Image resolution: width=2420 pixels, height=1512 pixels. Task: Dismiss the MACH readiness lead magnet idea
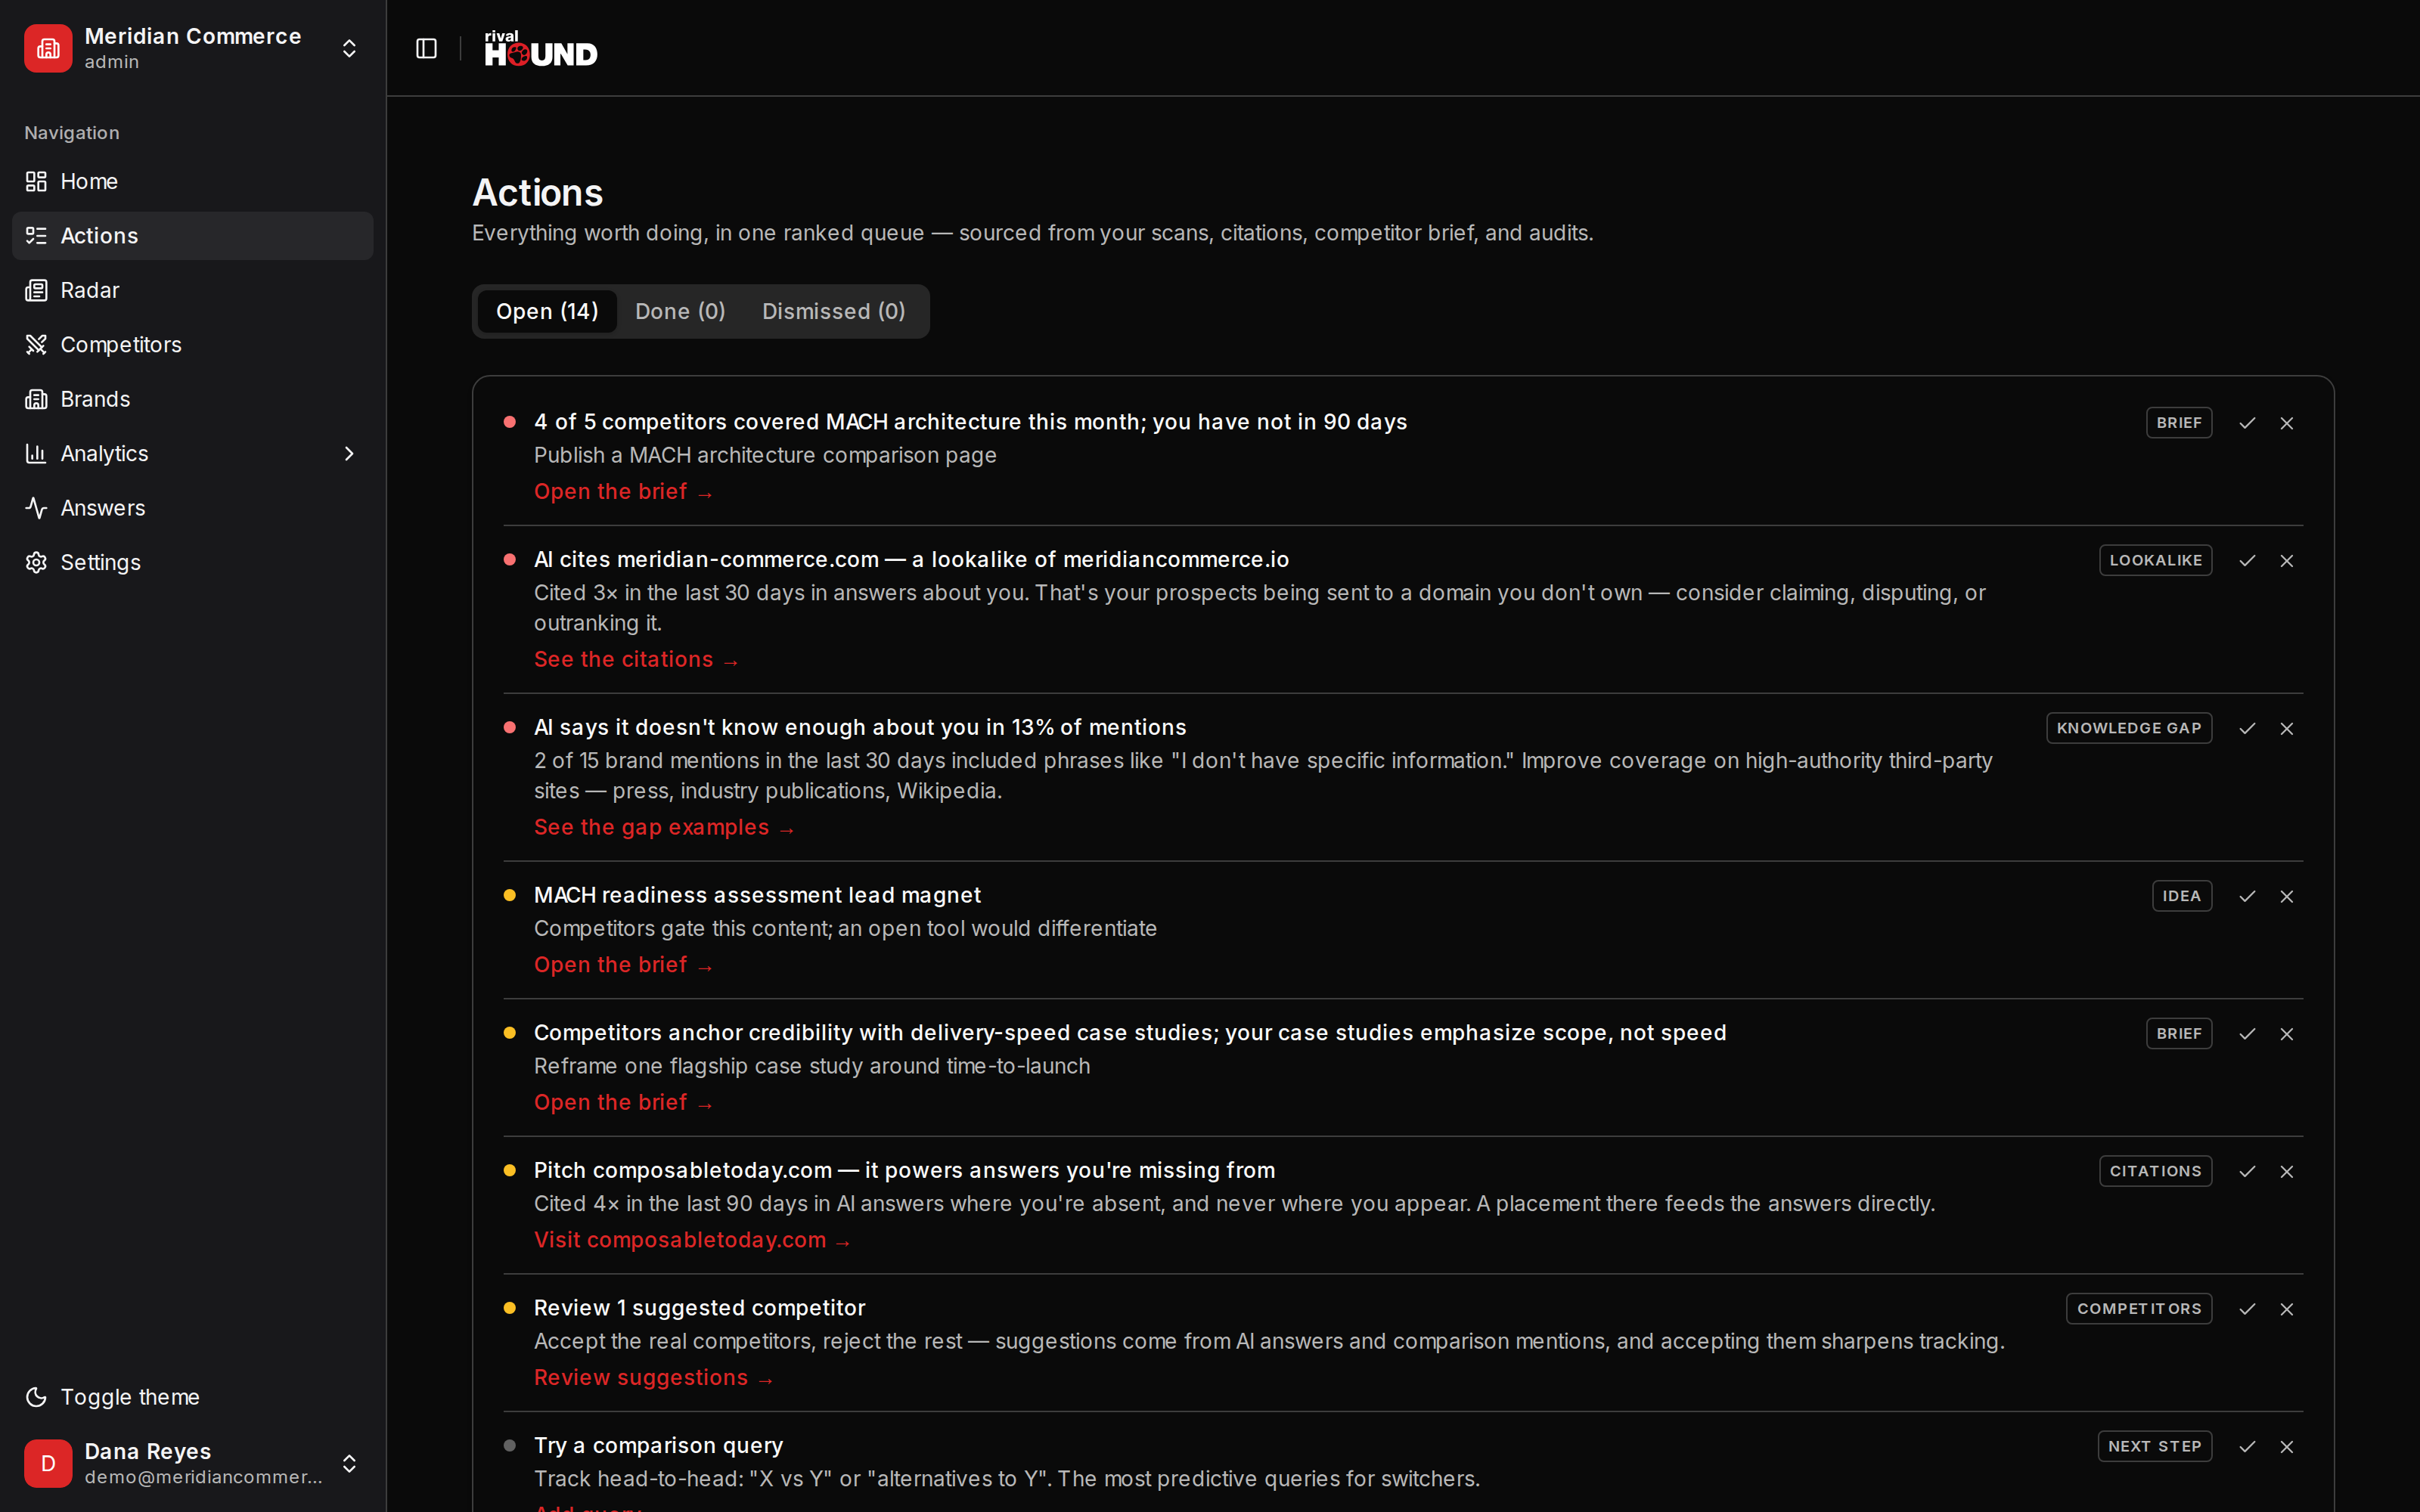tap(2287, 897)
